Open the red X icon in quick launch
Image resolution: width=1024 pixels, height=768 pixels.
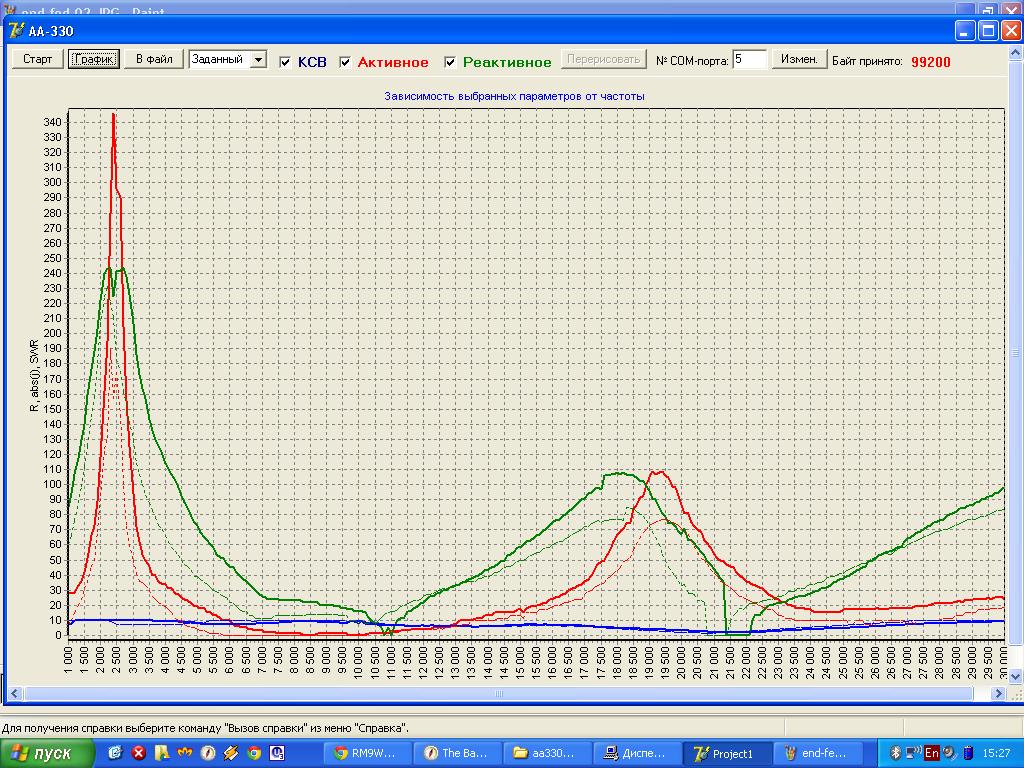(138, 753)
